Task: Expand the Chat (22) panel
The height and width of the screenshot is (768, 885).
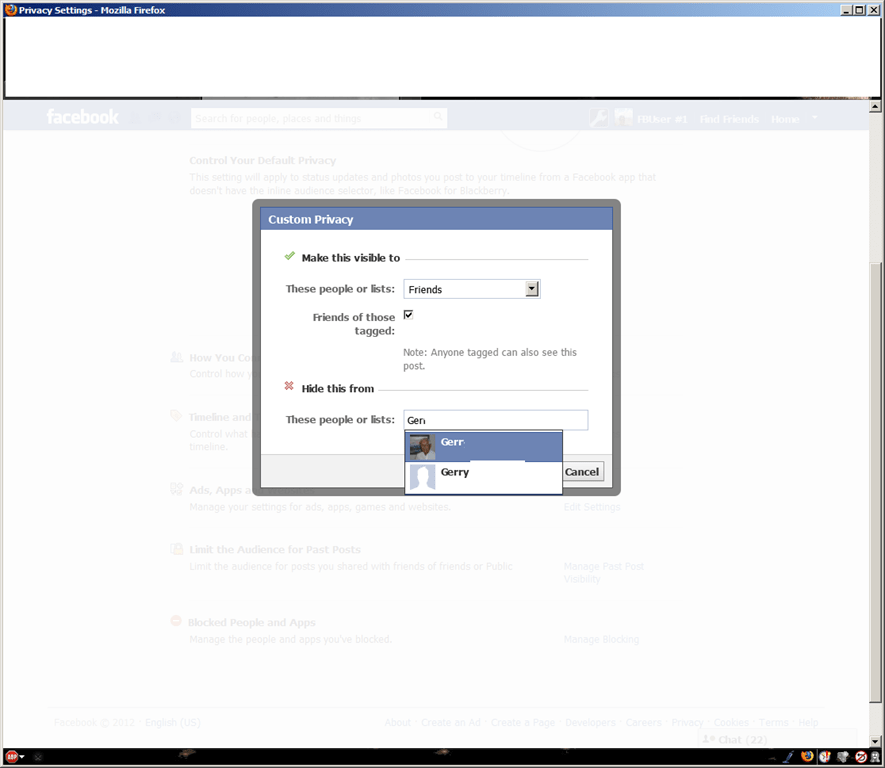Action: pyautogui.click(x=735, y=739)
